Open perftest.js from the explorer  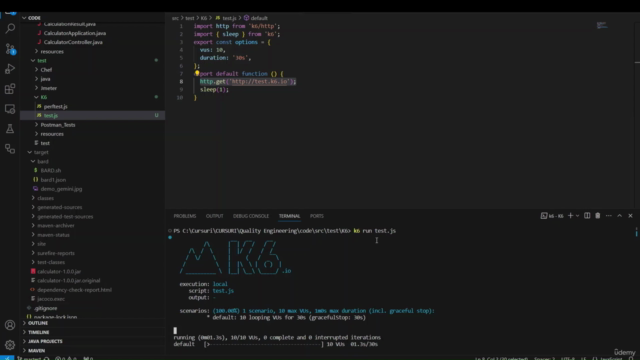click(56, 107)
